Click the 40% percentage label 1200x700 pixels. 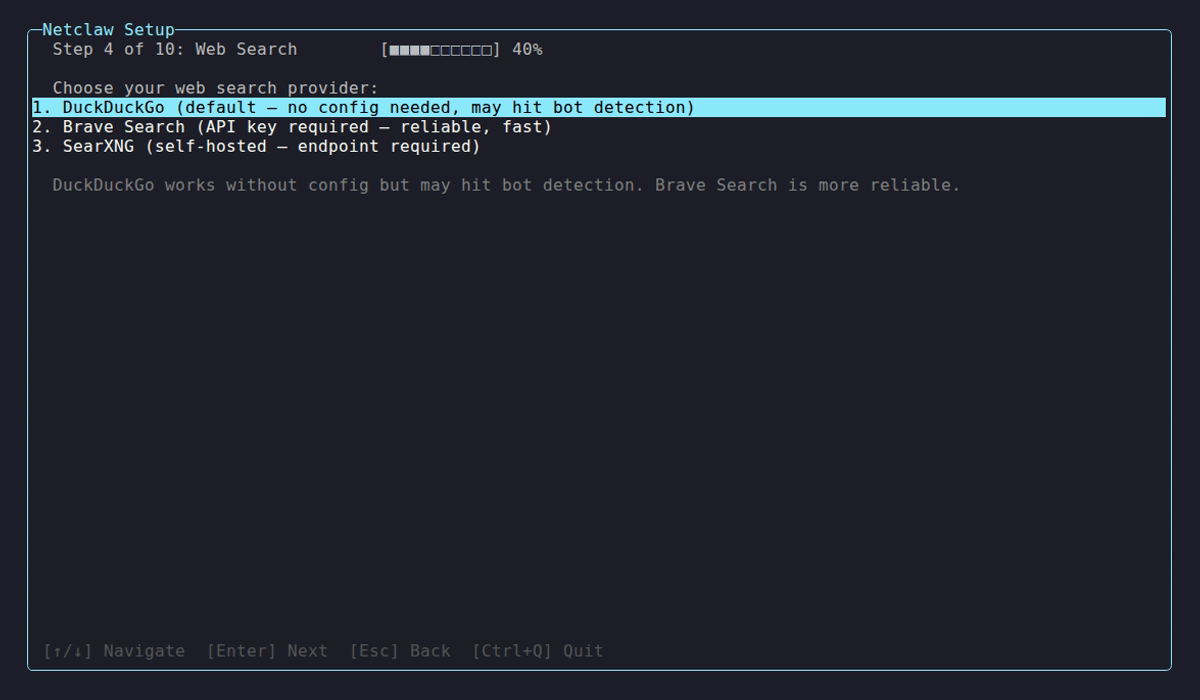[527, 49]
